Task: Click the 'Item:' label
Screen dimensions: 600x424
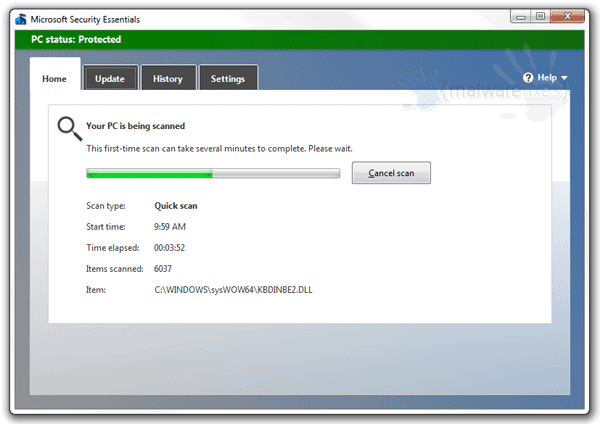Action: coord(96,290)
